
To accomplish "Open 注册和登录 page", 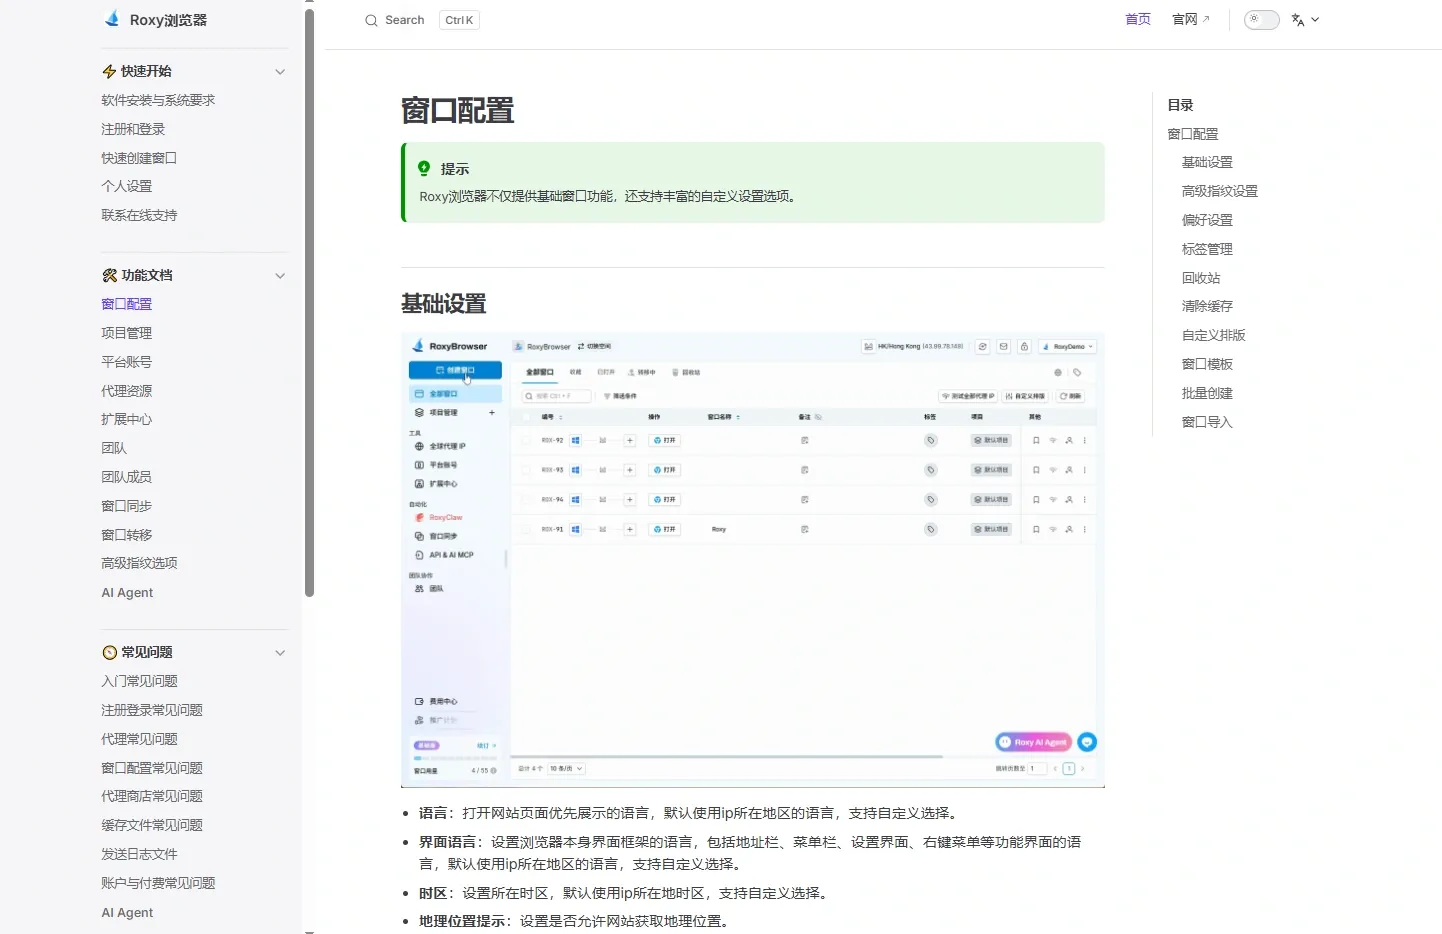I will (133, 130).
